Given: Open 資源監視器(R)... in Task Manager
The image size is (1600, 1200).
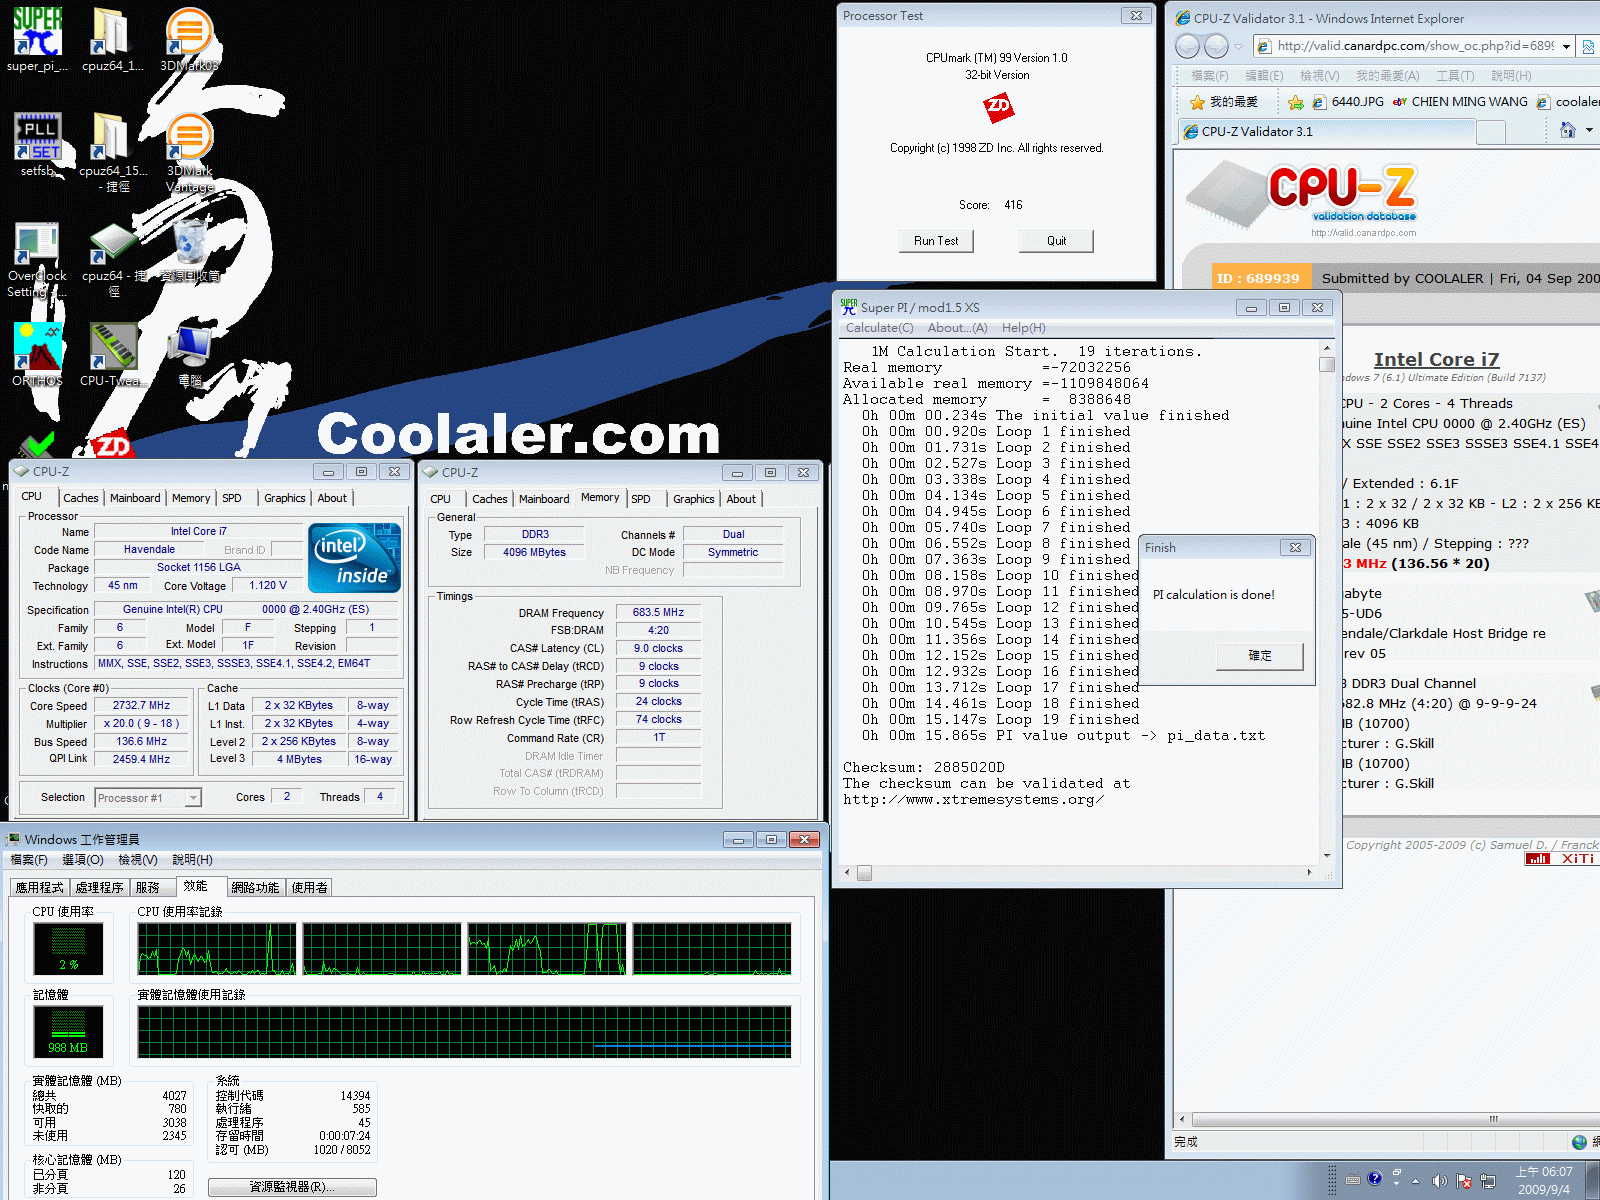Looking at the screenshot, I should (292, 1187).
